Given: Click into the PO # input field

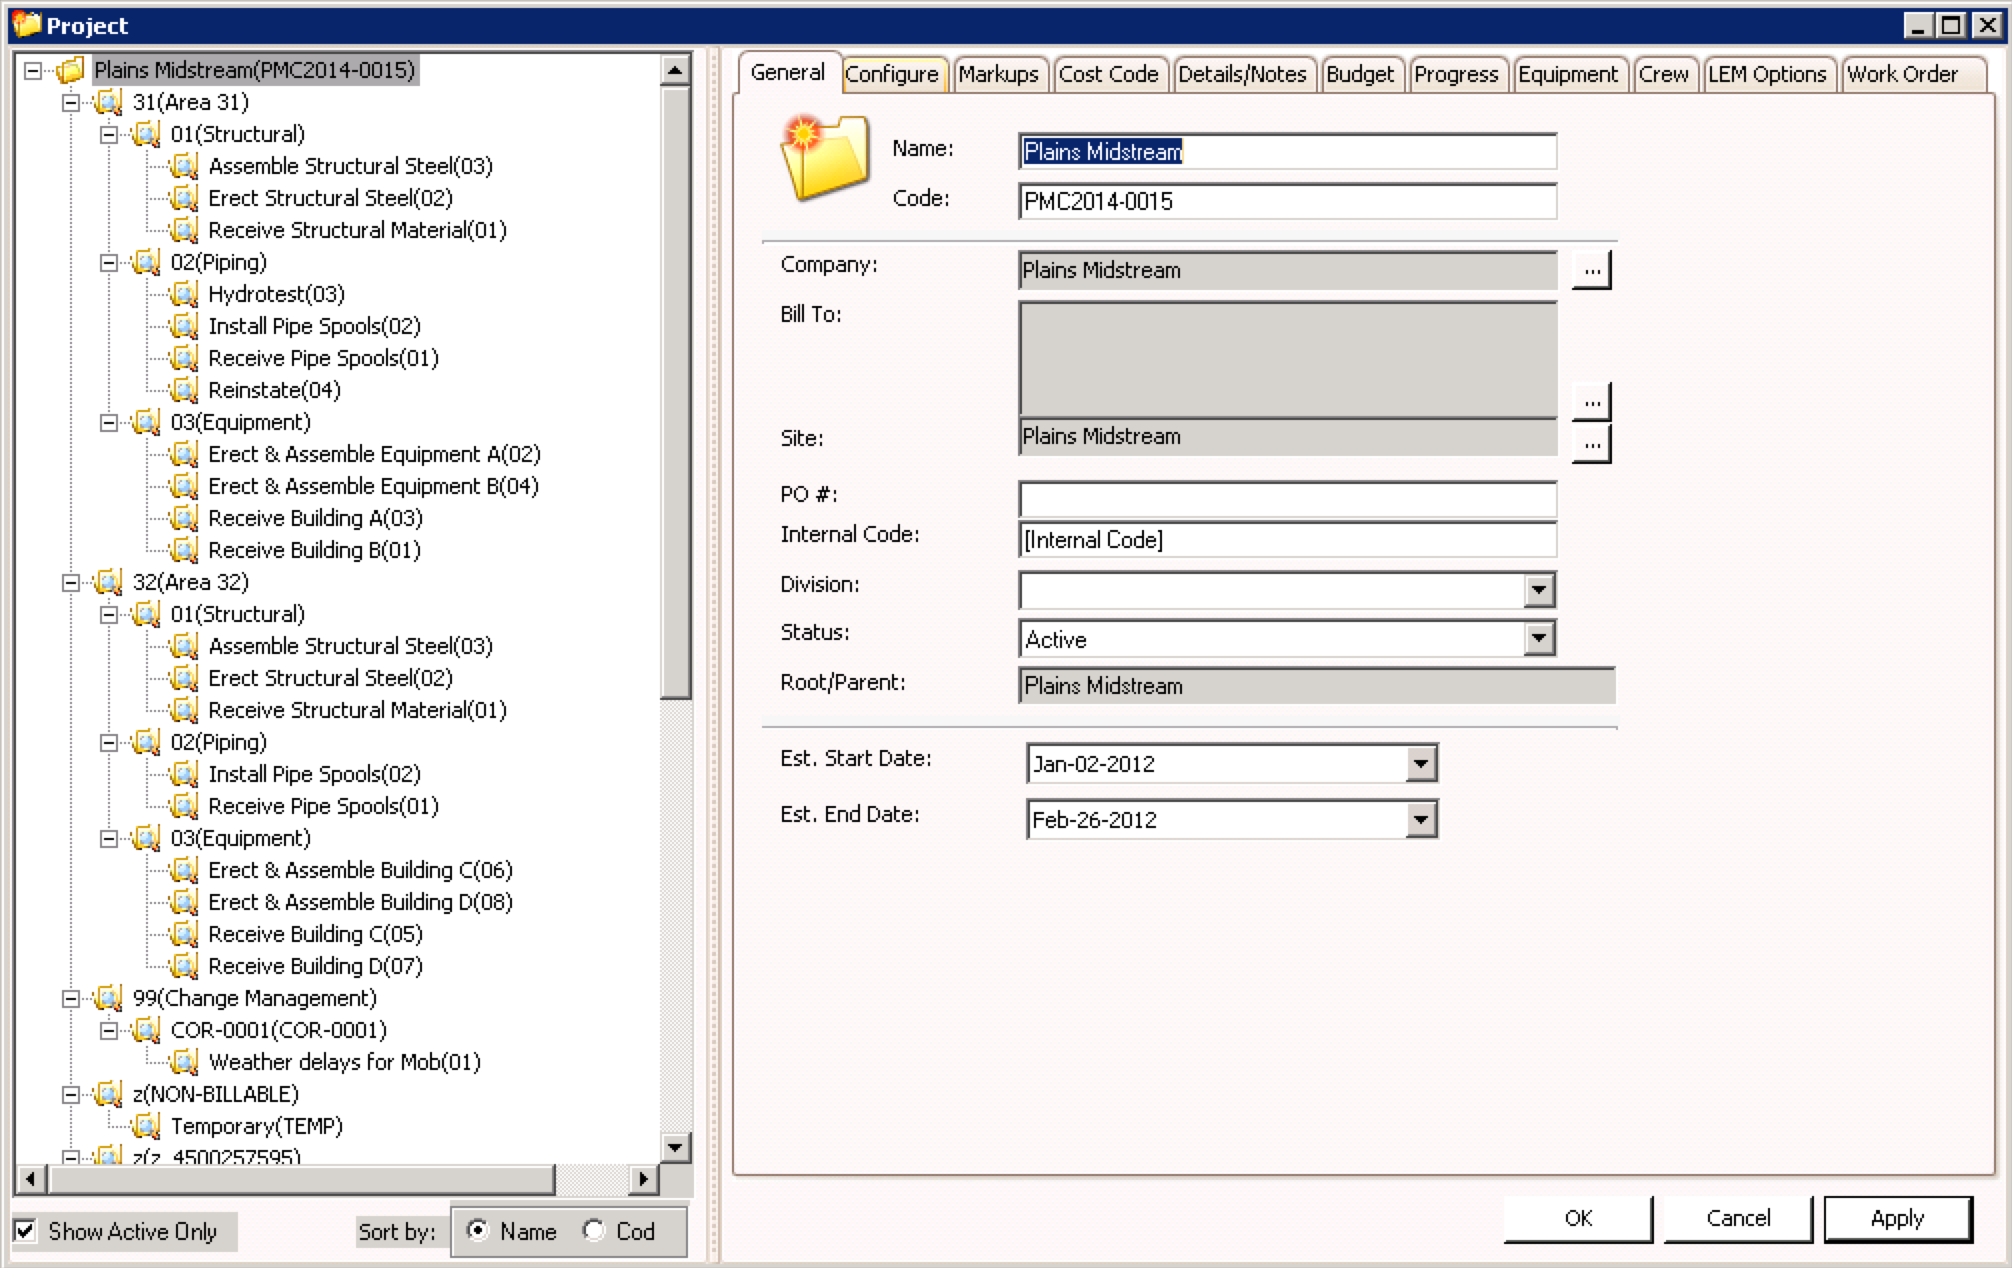Looking at the screenshot, I should click(x=1286, y=499).
